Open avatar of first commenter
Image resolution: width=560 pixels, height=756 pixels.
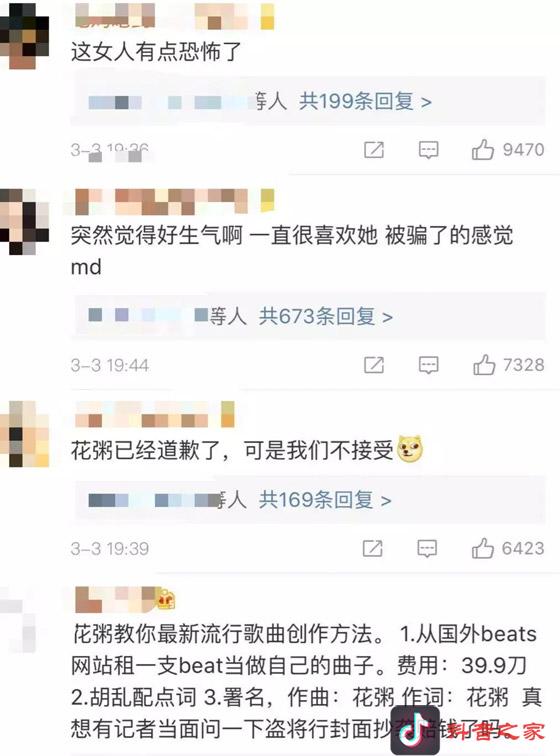[25, 36]
